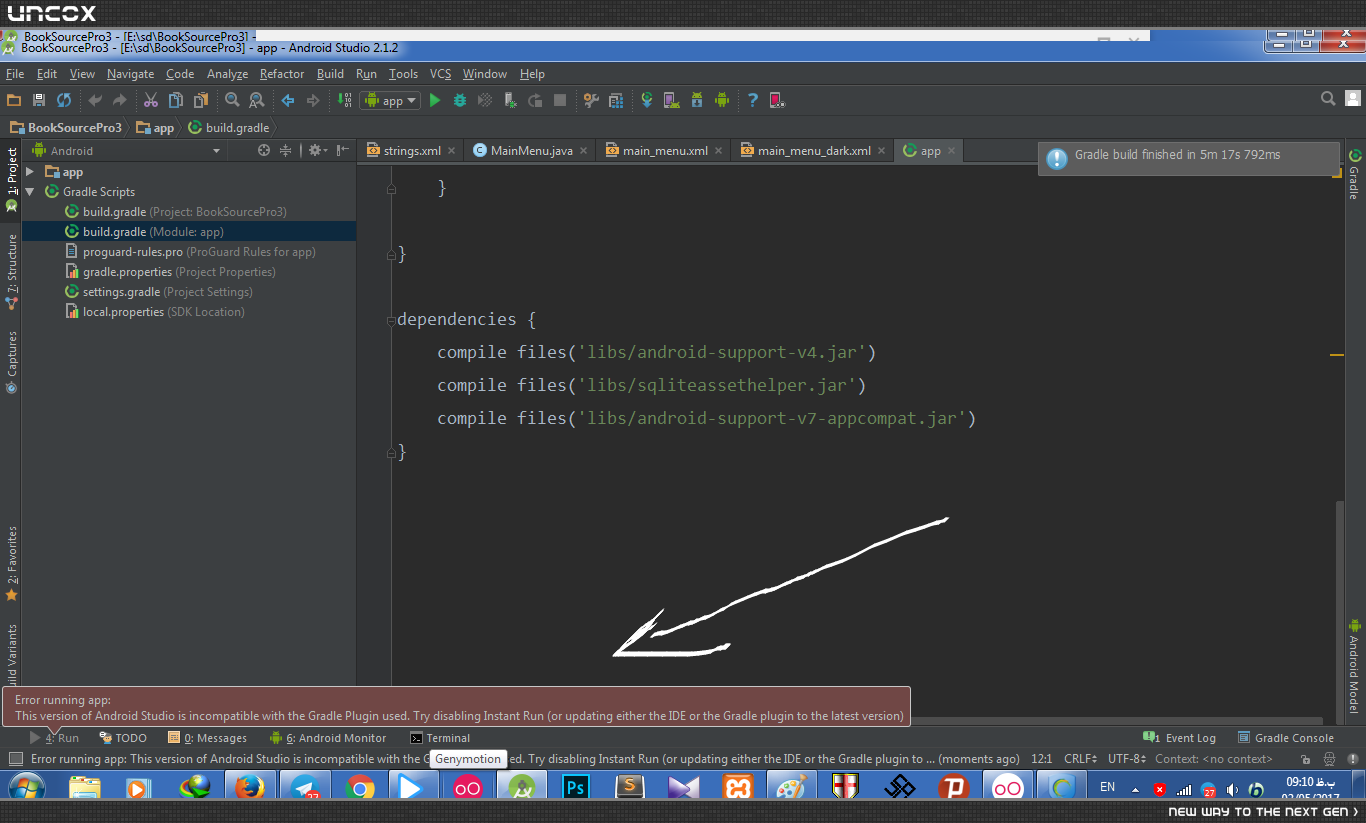Open the Build menu
The width and height of the screenshot is (1366, 823).
tap(330, 74)
